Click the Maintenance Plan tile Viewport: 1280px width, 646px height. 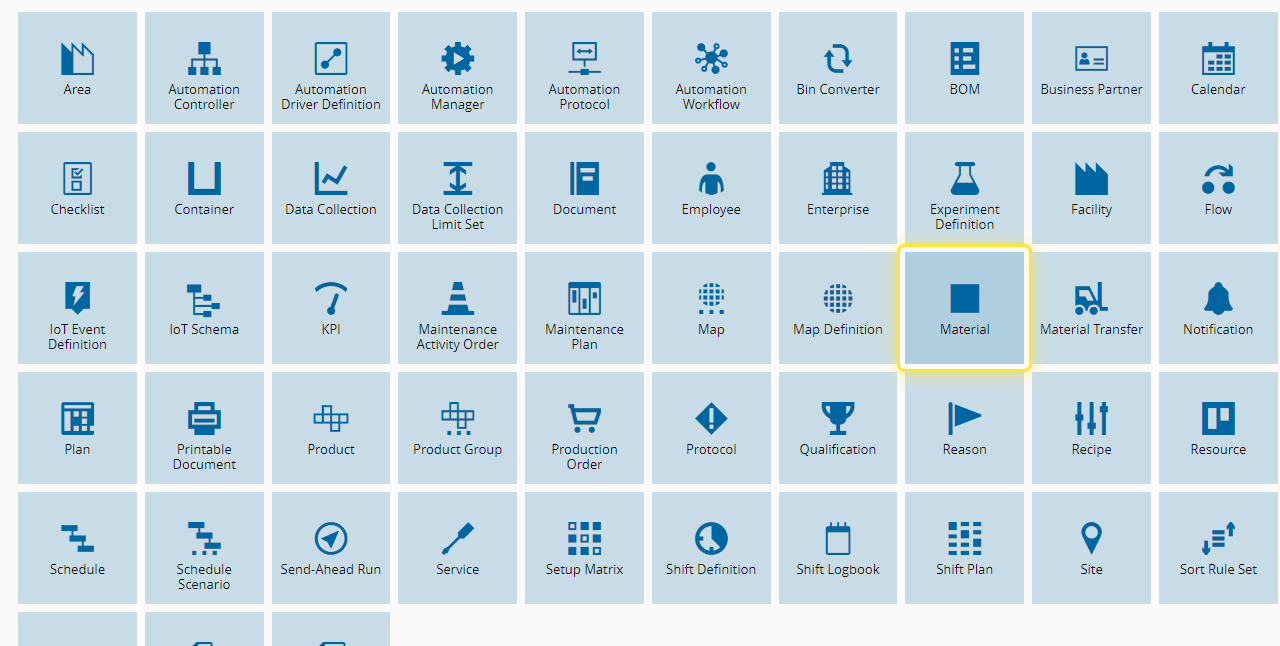pyautogui.click(x=584, y=308)
